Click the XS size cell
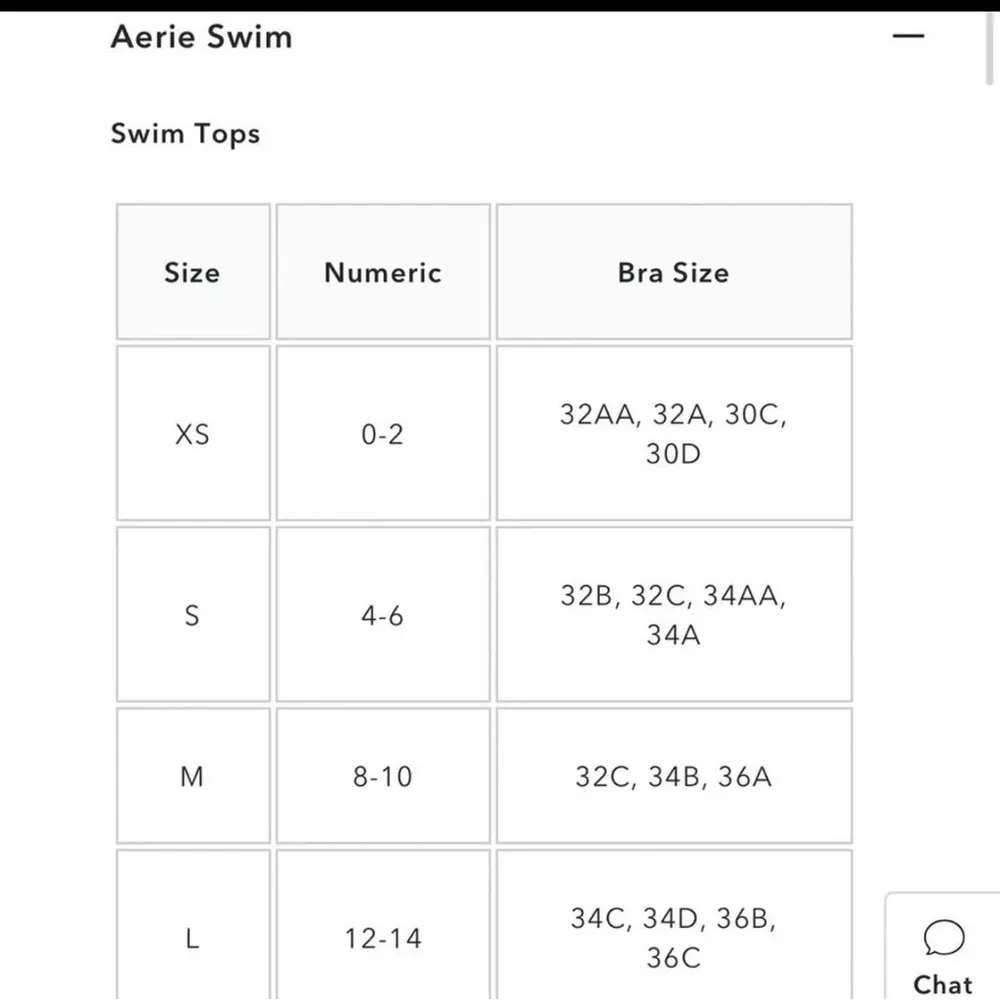The image size is (1000, 1000). click(x=193, y=434)
